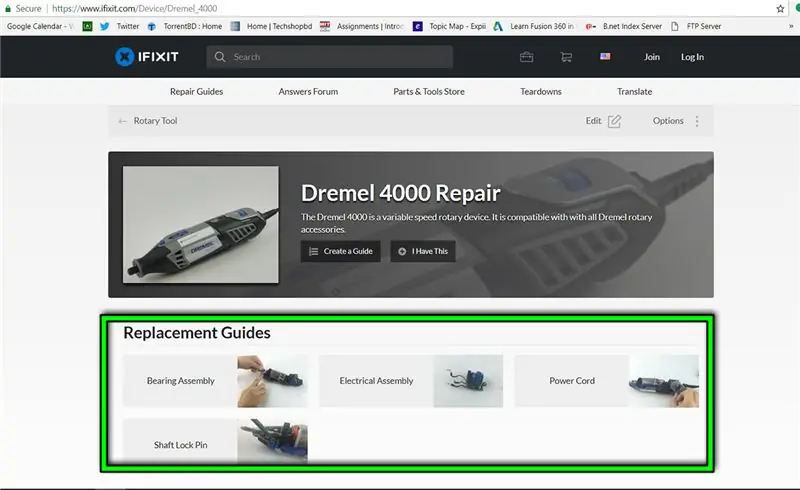Open the Assignments | Intro bookmark
800x490 pixels.
(x=362, y=26)
